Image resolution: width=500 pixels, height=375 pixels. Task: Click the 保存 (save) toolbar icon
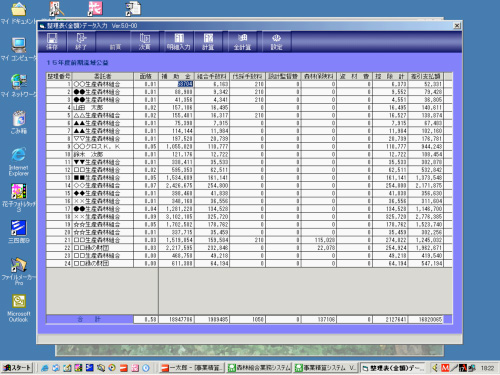[x=52, y=41]
